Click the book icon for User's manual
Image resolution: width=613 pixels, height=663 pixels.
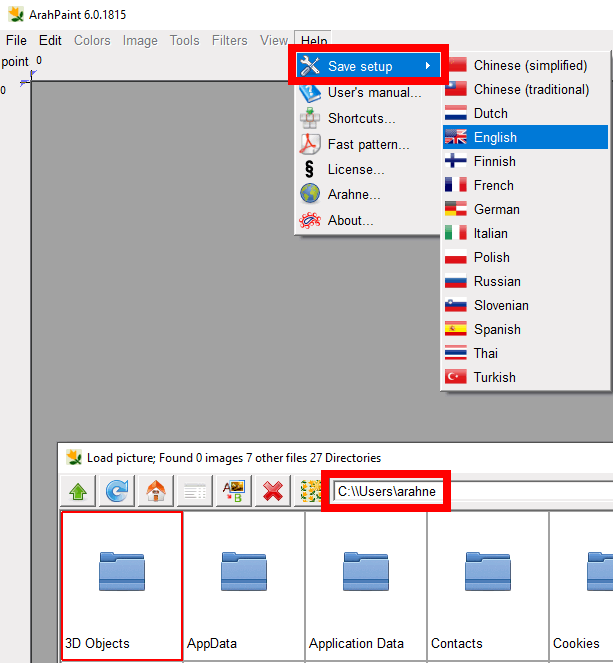click(310, 93)
